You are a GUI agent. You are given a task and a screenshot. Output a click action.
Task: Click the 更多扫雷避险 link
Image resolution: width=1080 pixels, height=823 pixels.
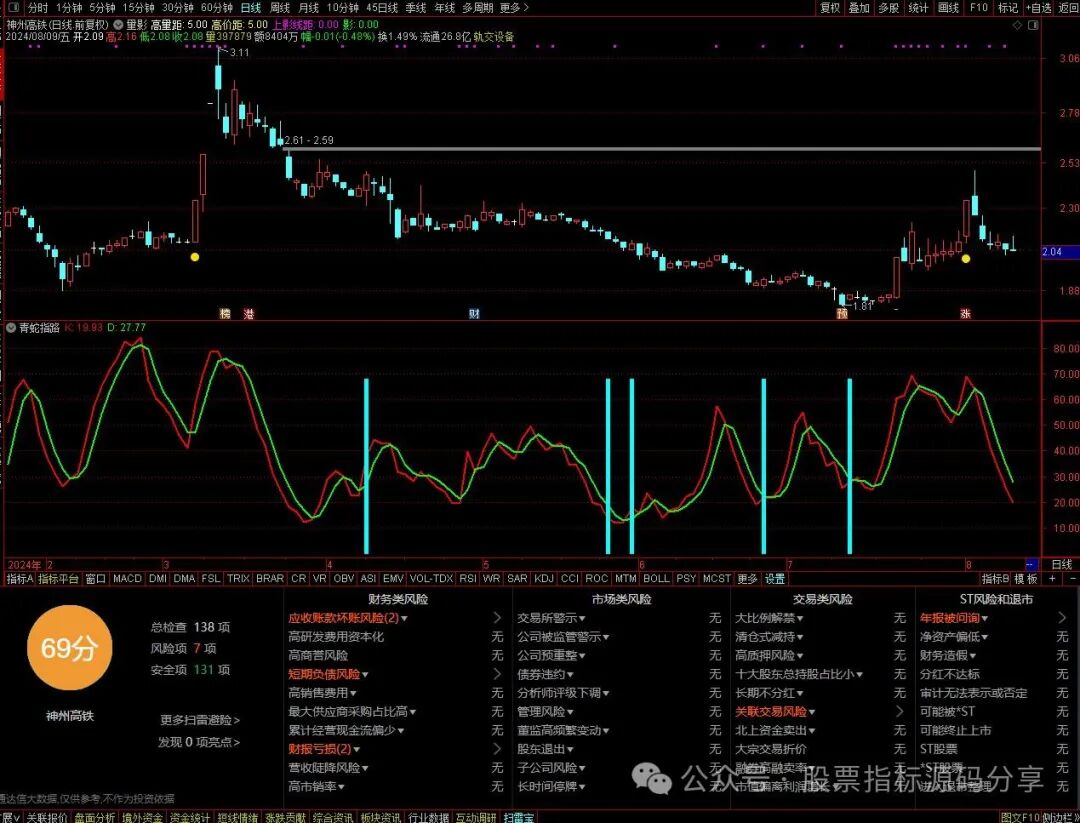point(200,720)
